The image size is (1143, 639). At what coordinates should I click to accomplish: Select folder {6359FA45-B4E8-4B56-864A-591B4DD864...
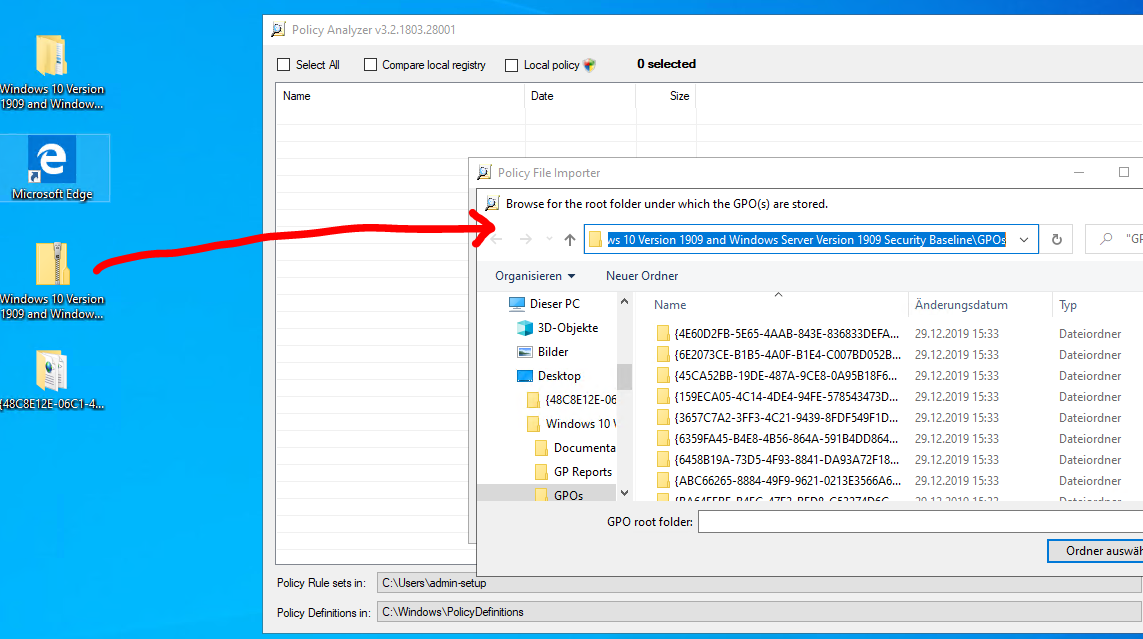tap(777, 439)
